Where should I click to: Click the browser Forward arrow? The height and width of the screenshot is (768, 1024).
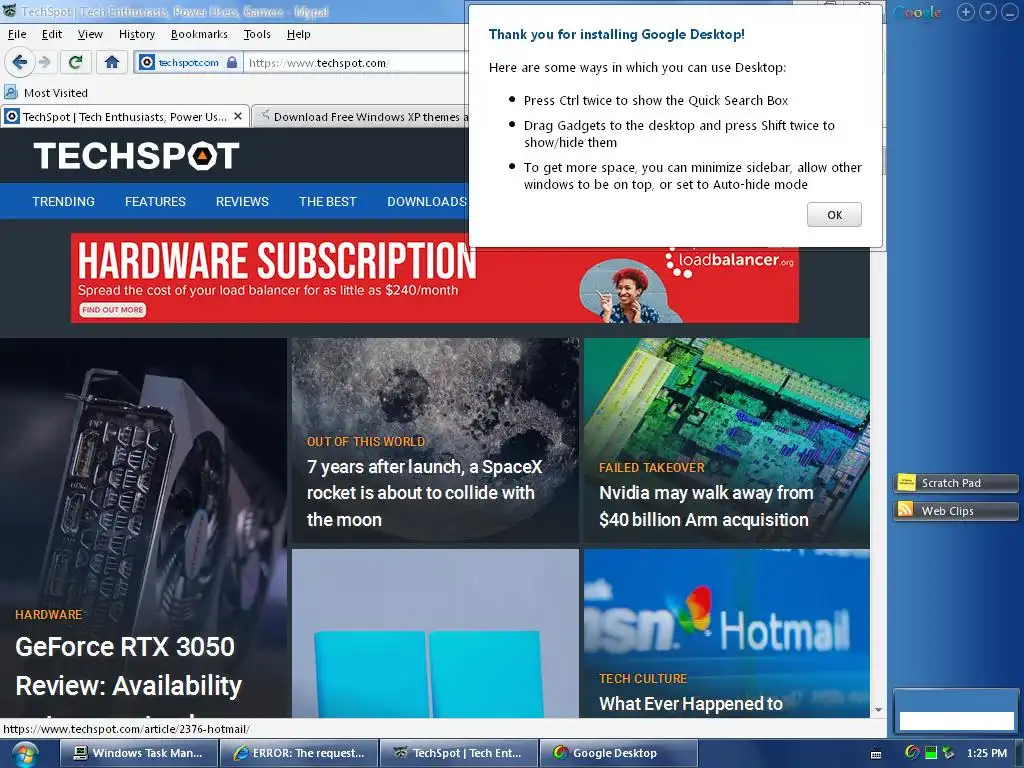pyautogui.click(x=45, y=62)
